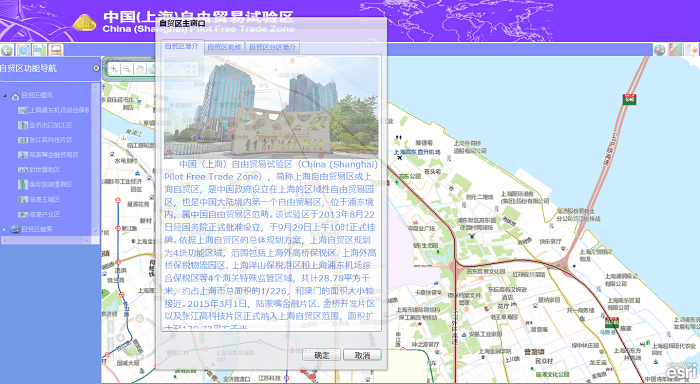700x384 pixels.
Task: Click the globe full-extent icon on map toolbar
Action: pyautogui.click(x=152, y=69)
